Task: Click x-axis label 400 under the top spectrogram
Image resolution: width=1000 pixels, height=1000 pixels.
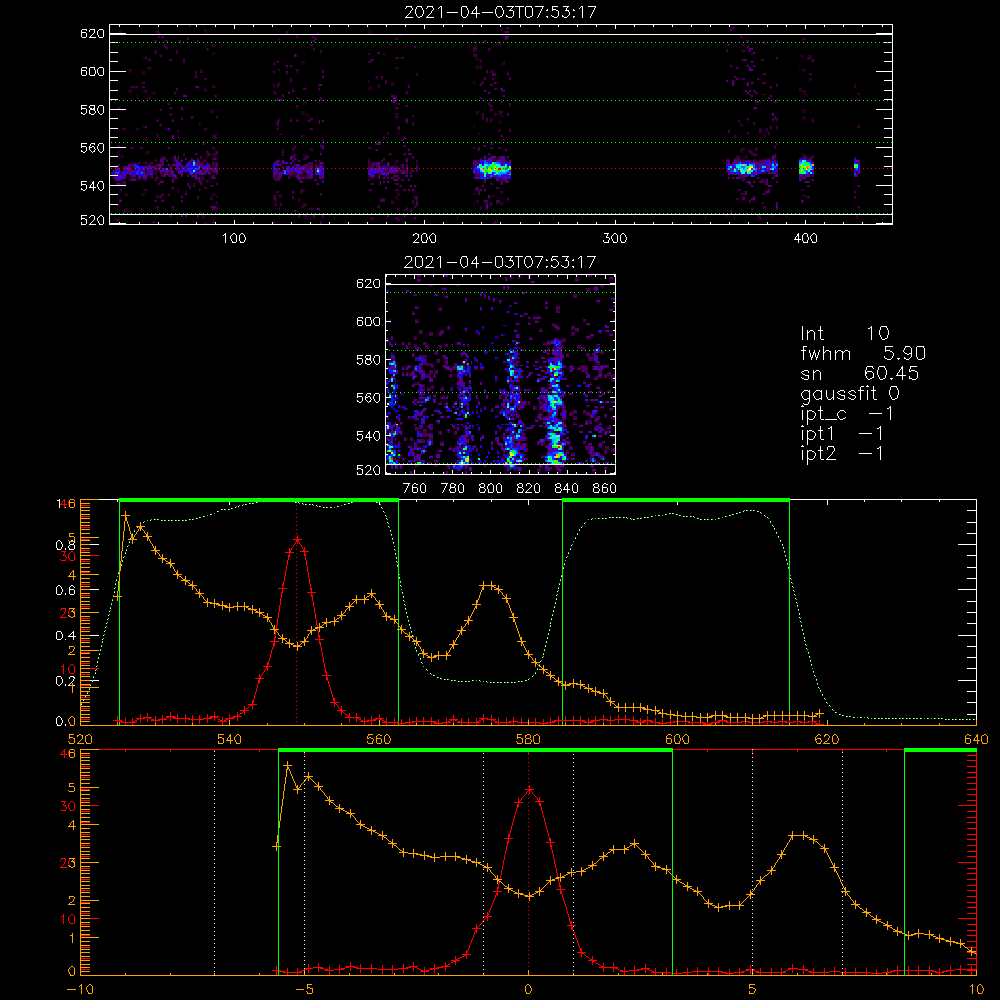Action: point(805,239)
